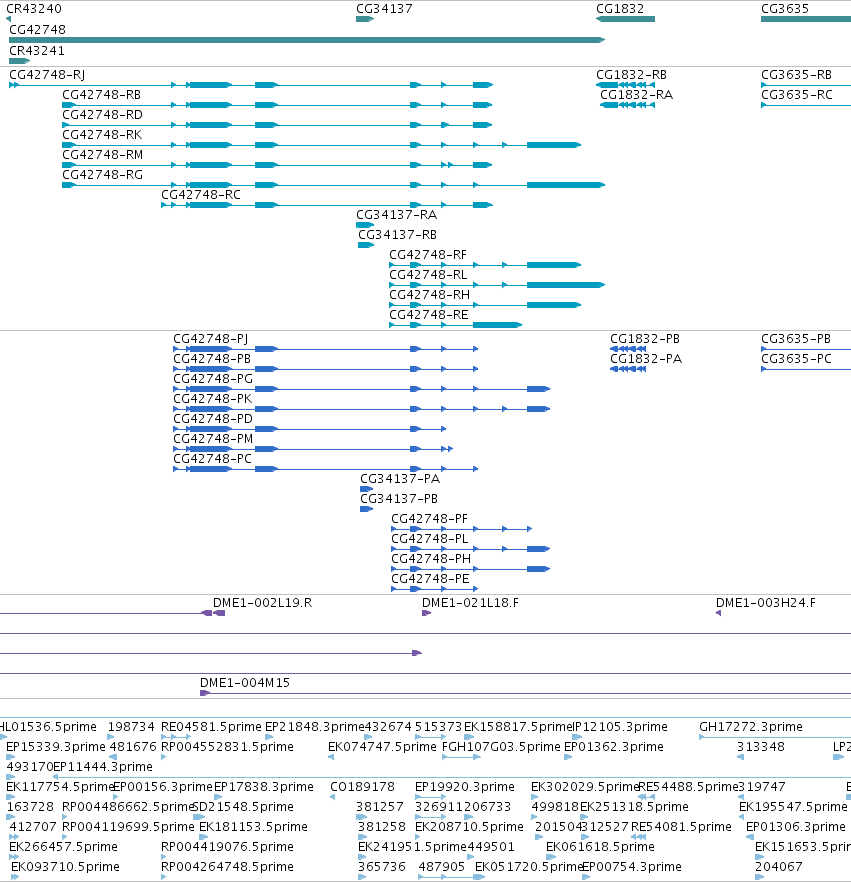
Task: Click the CR43240 gene label
Action: point(34,8)
